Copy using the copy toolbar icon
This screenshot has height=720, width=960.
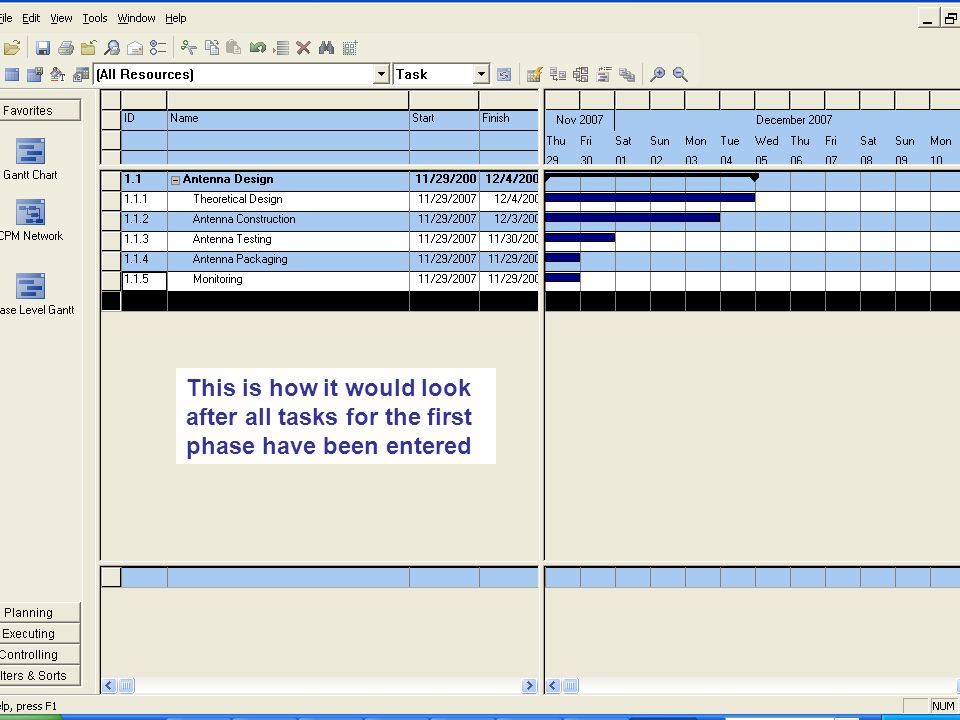tap(212, 47)
